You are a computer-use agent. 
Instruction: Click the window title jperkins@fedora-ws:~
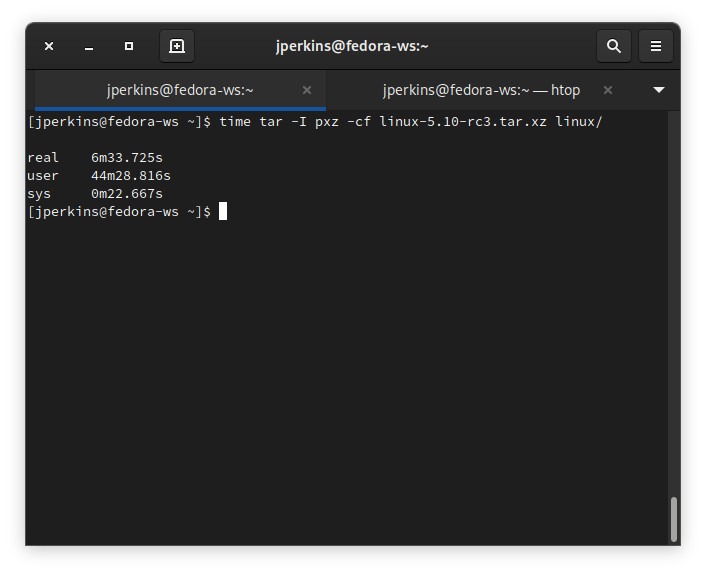click(x=352, y=46)
